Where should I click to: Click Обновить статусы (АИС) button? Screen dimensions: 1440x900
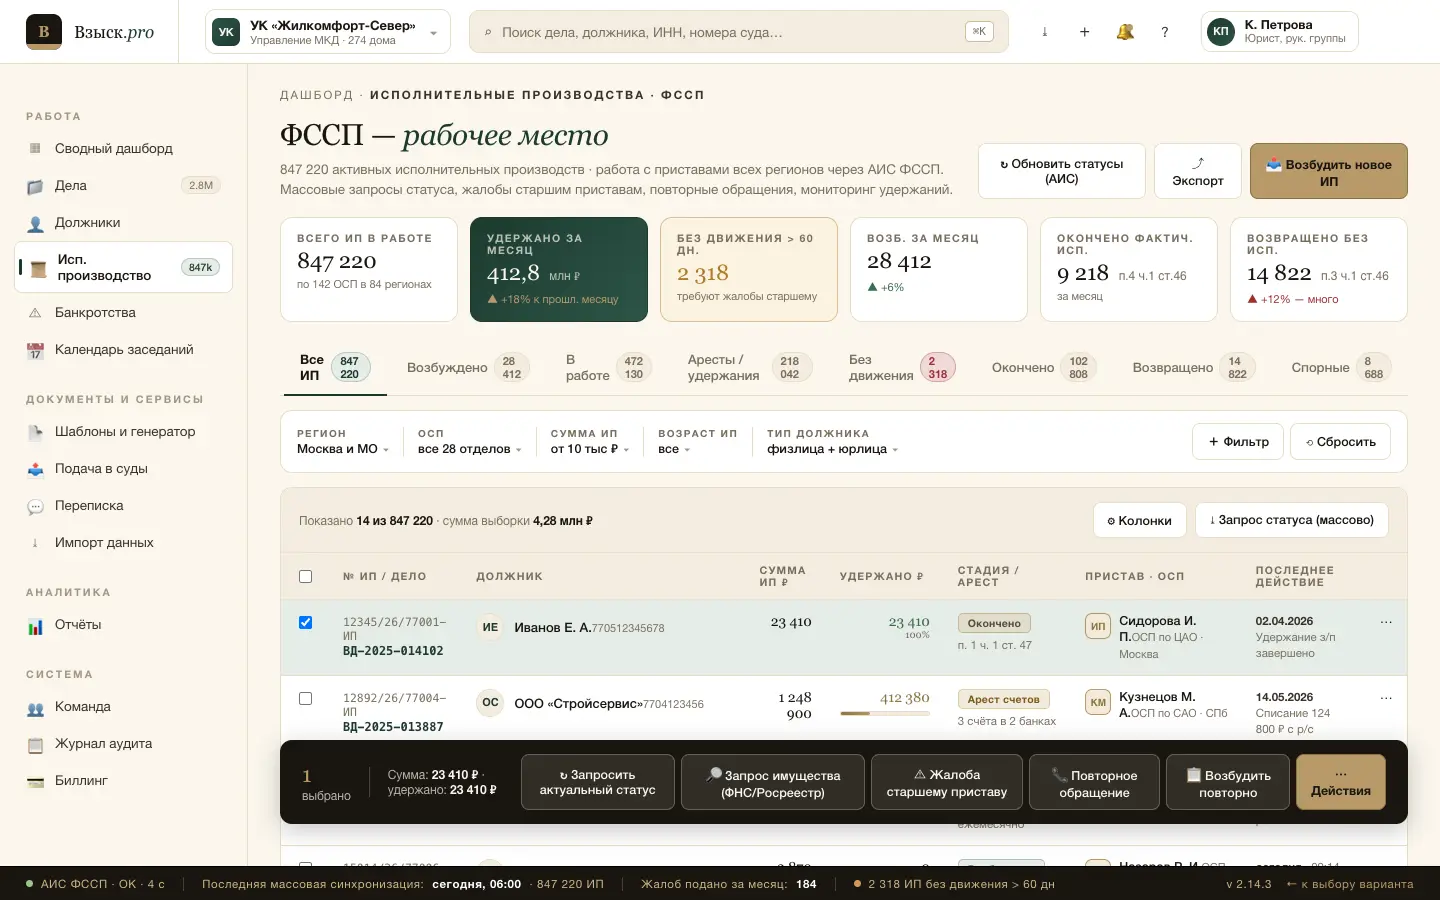click(1062, 171)
